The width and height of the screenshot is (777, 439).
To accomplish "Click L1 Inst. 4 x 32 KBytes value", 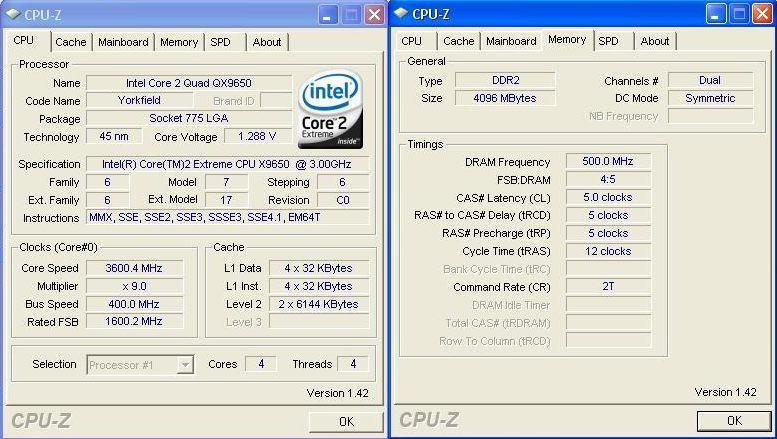I will 319,286.
